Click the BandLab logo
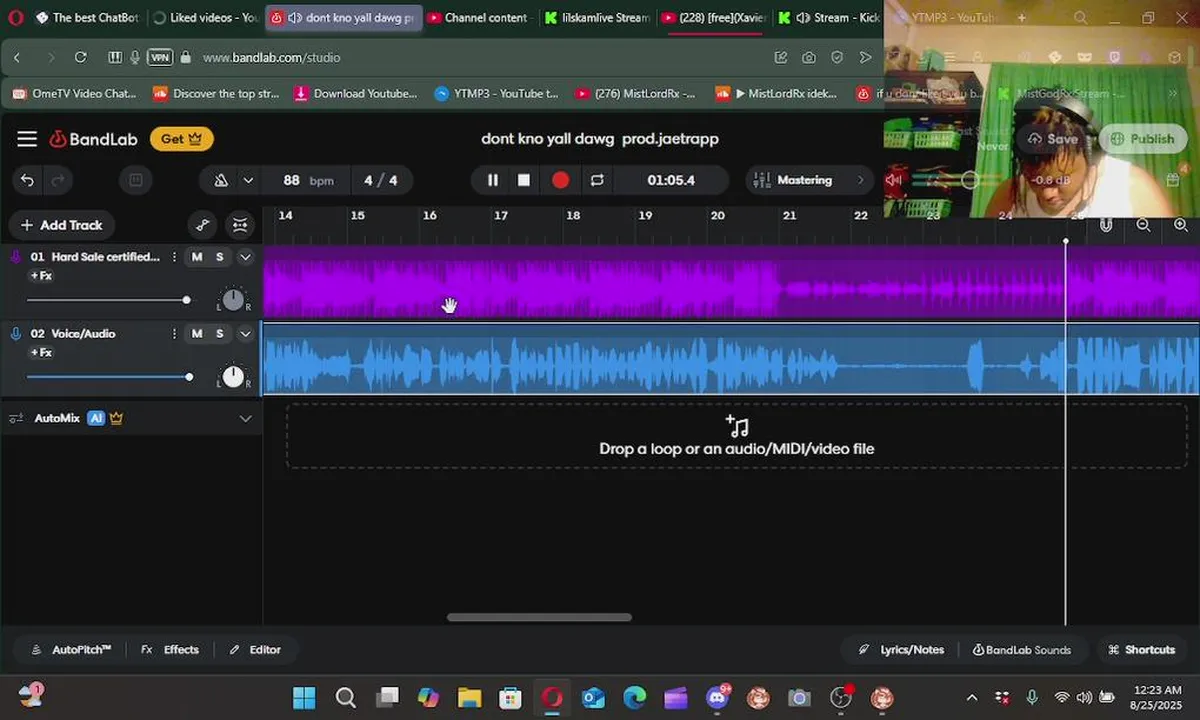The image size is (1200, 720). coord(93,139)
